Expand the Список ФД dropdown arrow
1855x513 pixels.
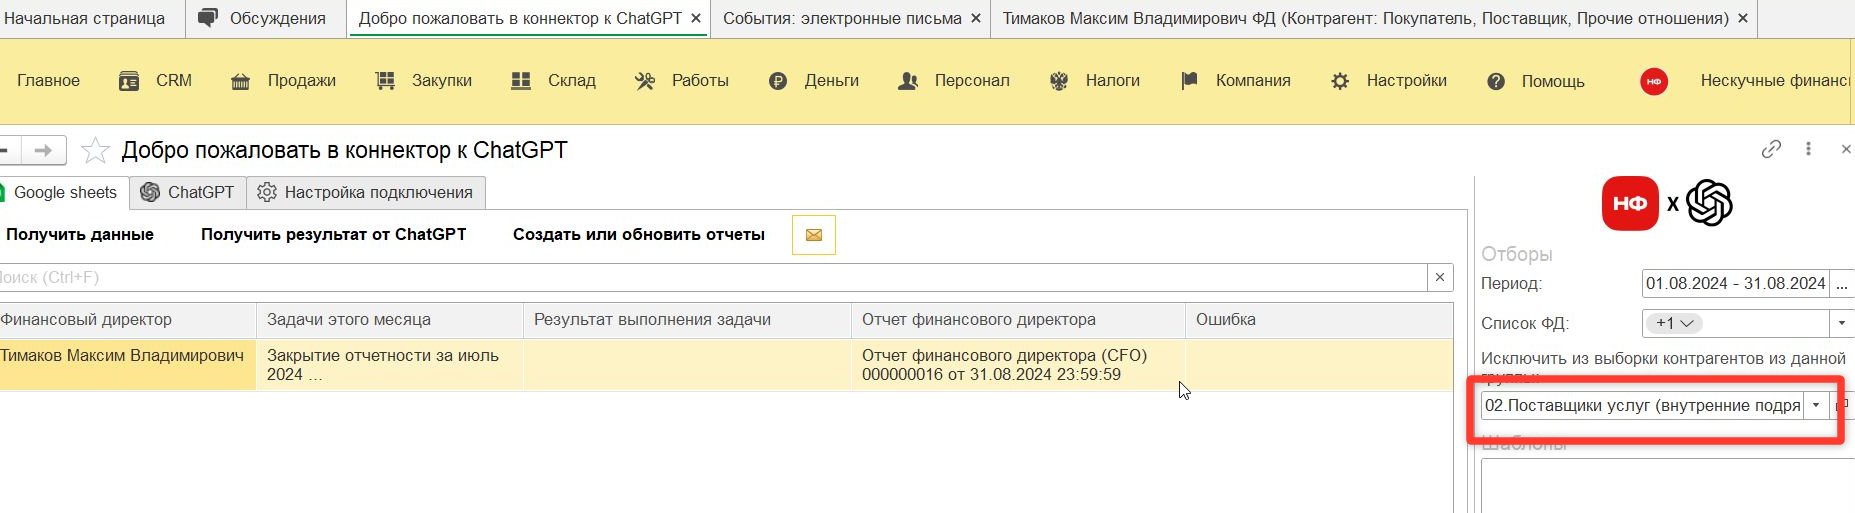1841,323
